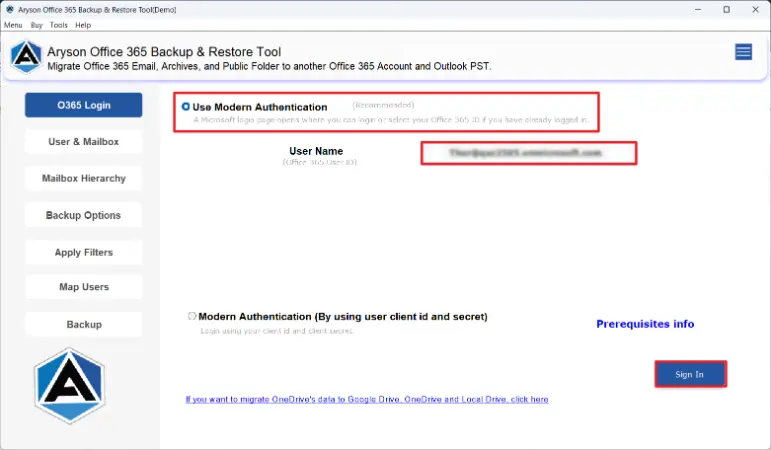The image size is (771, 450).
Task: Close the Aryson tool window
Action: pos(755,9)
